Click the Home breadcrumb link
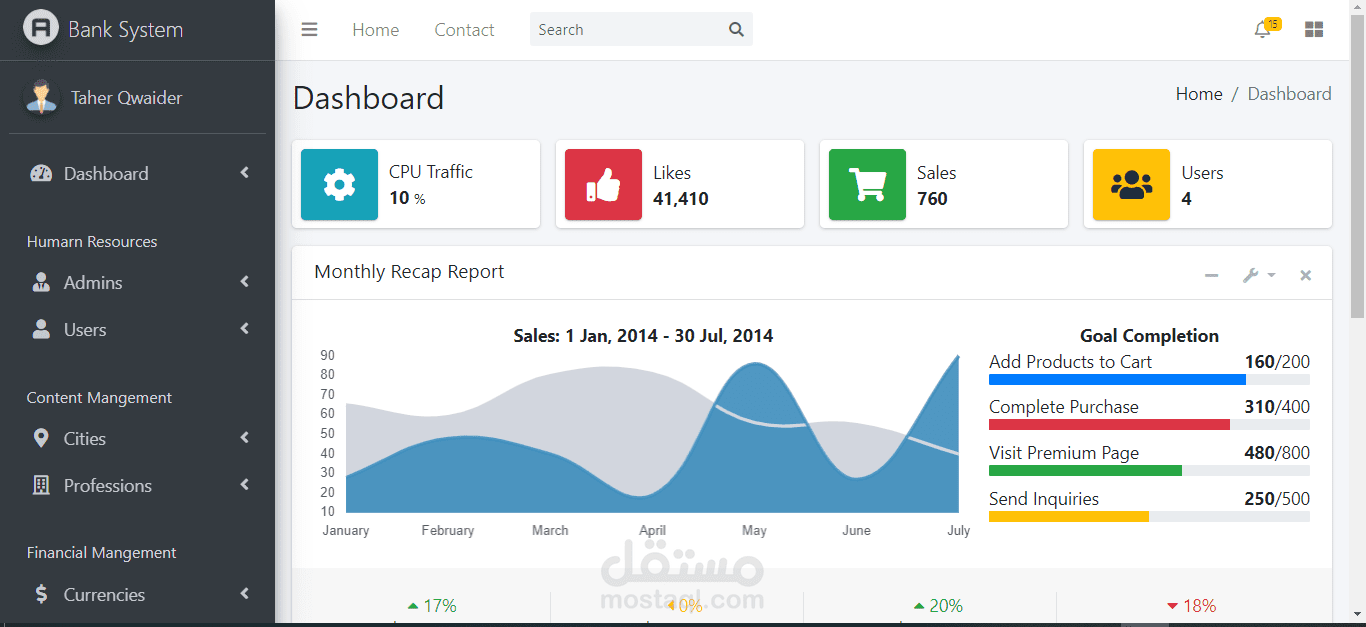Screen dimensions: 1366x627 [1199, 93]
